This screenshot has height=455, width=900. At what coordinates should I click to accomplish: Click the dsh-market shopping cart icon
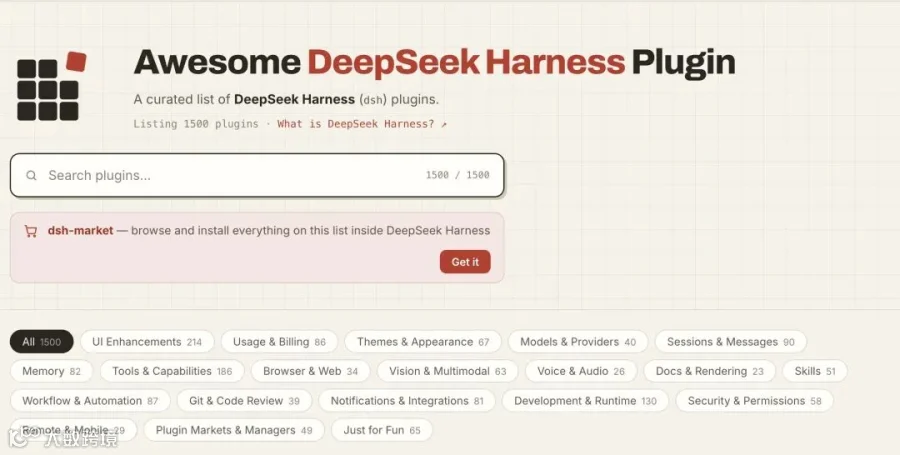(30, 231)
